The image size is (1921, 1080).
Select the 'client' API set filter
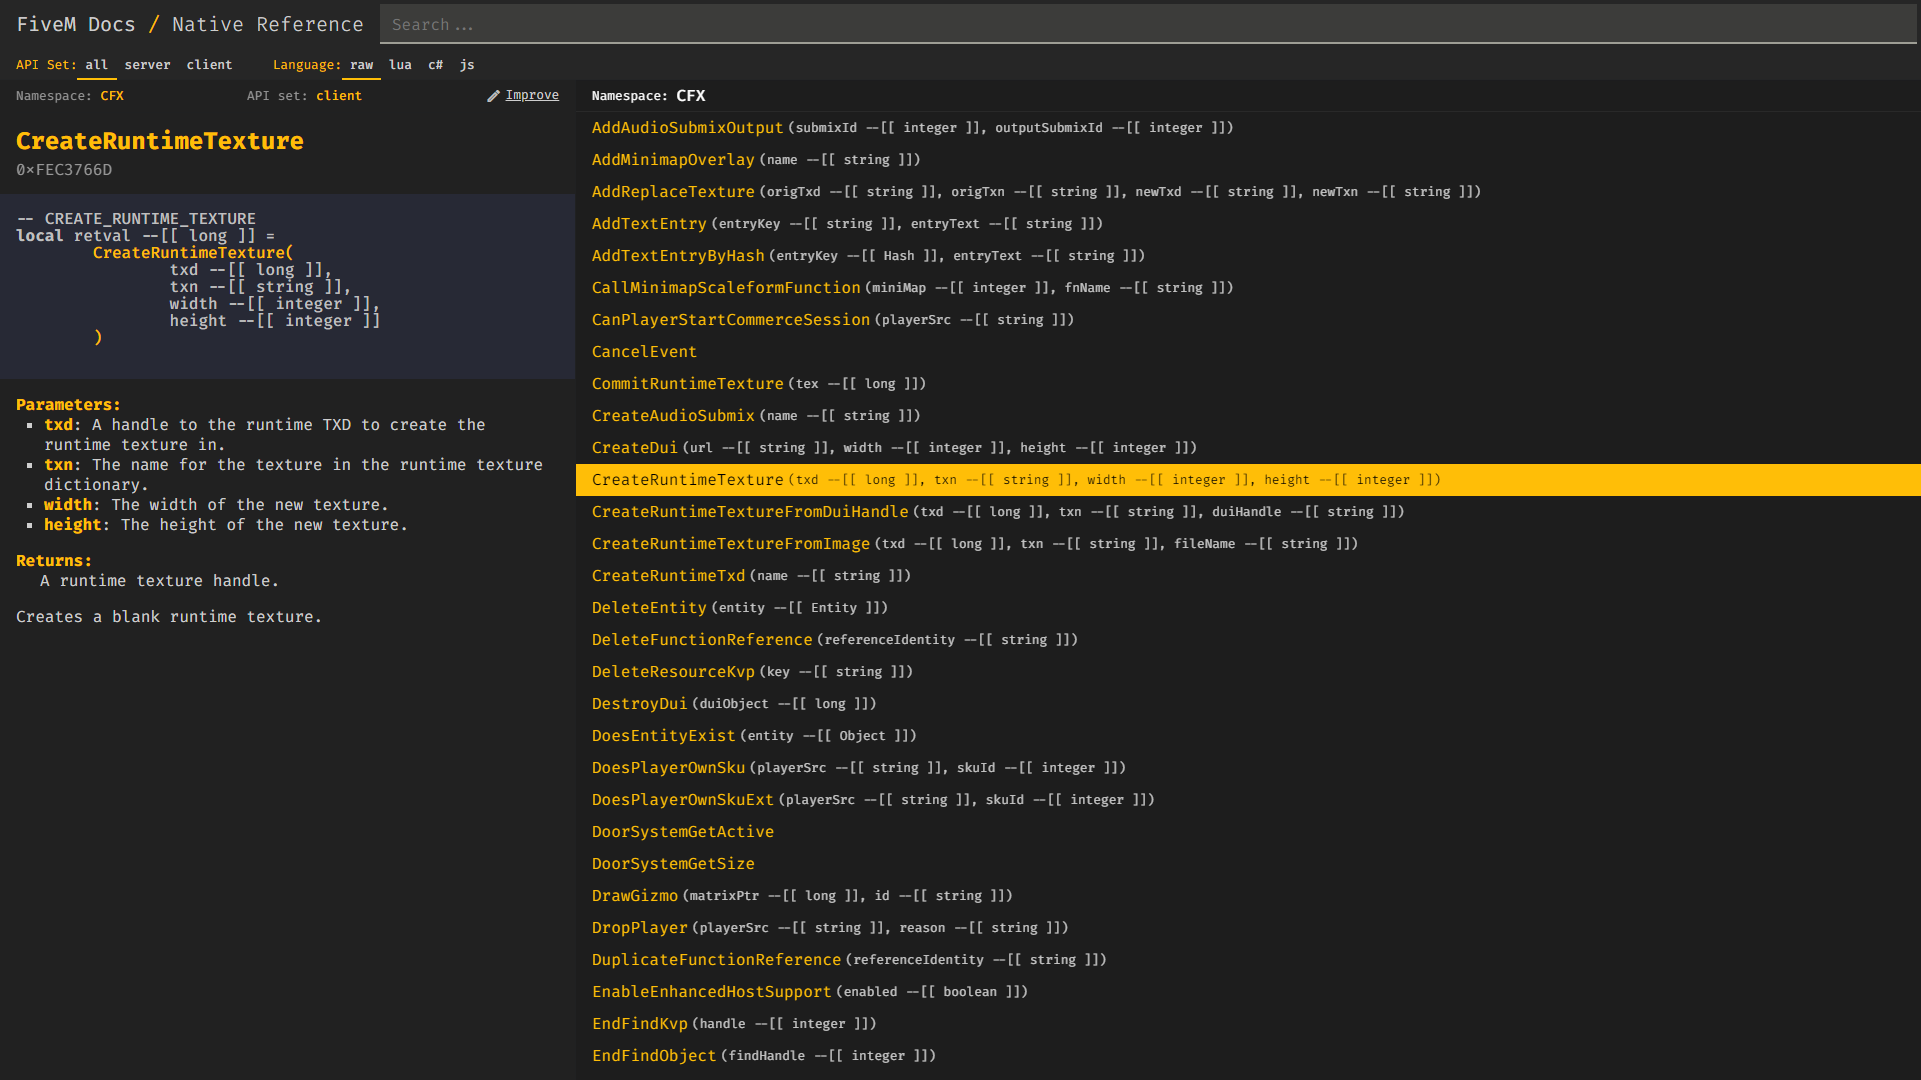[209, 65]
